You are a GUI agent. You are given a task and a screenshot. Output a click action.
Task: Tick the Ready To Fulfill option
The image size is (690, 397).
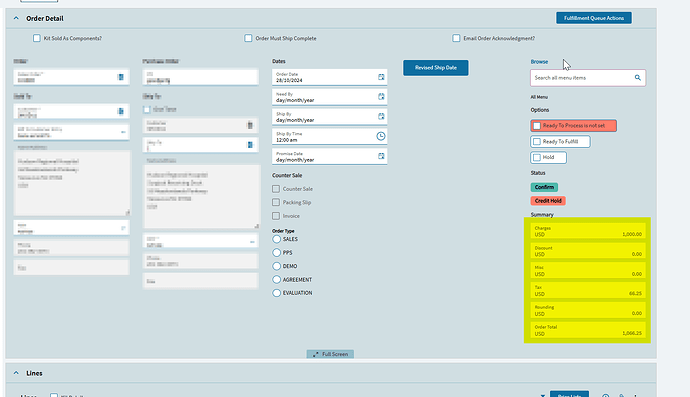(x=536, y=142)
